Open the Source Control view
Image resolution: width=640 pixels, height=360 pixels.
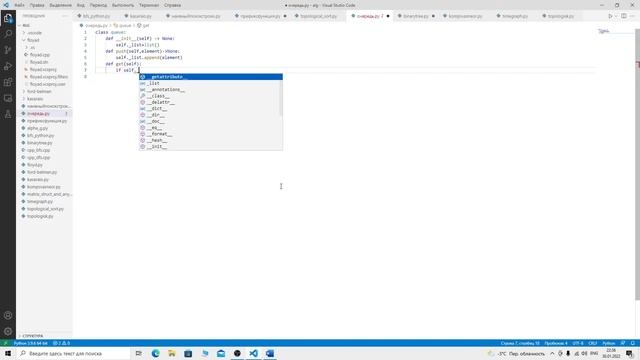(8, 50)
